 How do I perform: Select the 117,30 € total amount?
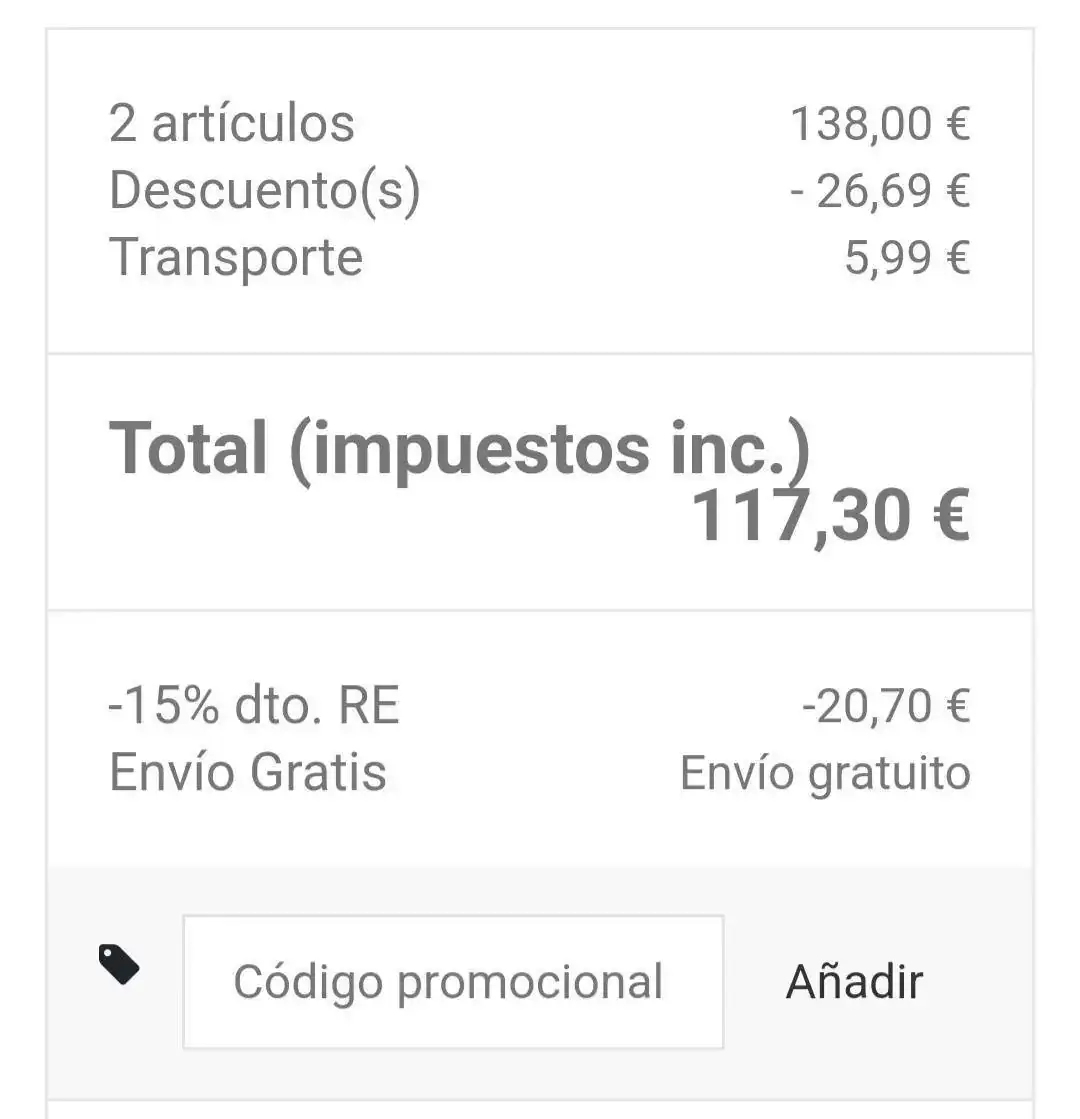(830, 516)
